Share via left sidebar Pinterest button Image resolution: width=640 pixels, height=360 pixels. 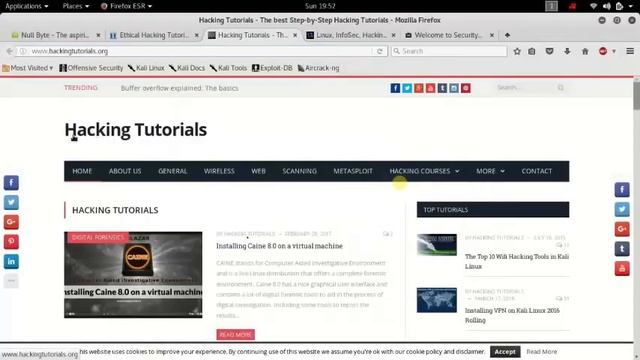(11, 242)
